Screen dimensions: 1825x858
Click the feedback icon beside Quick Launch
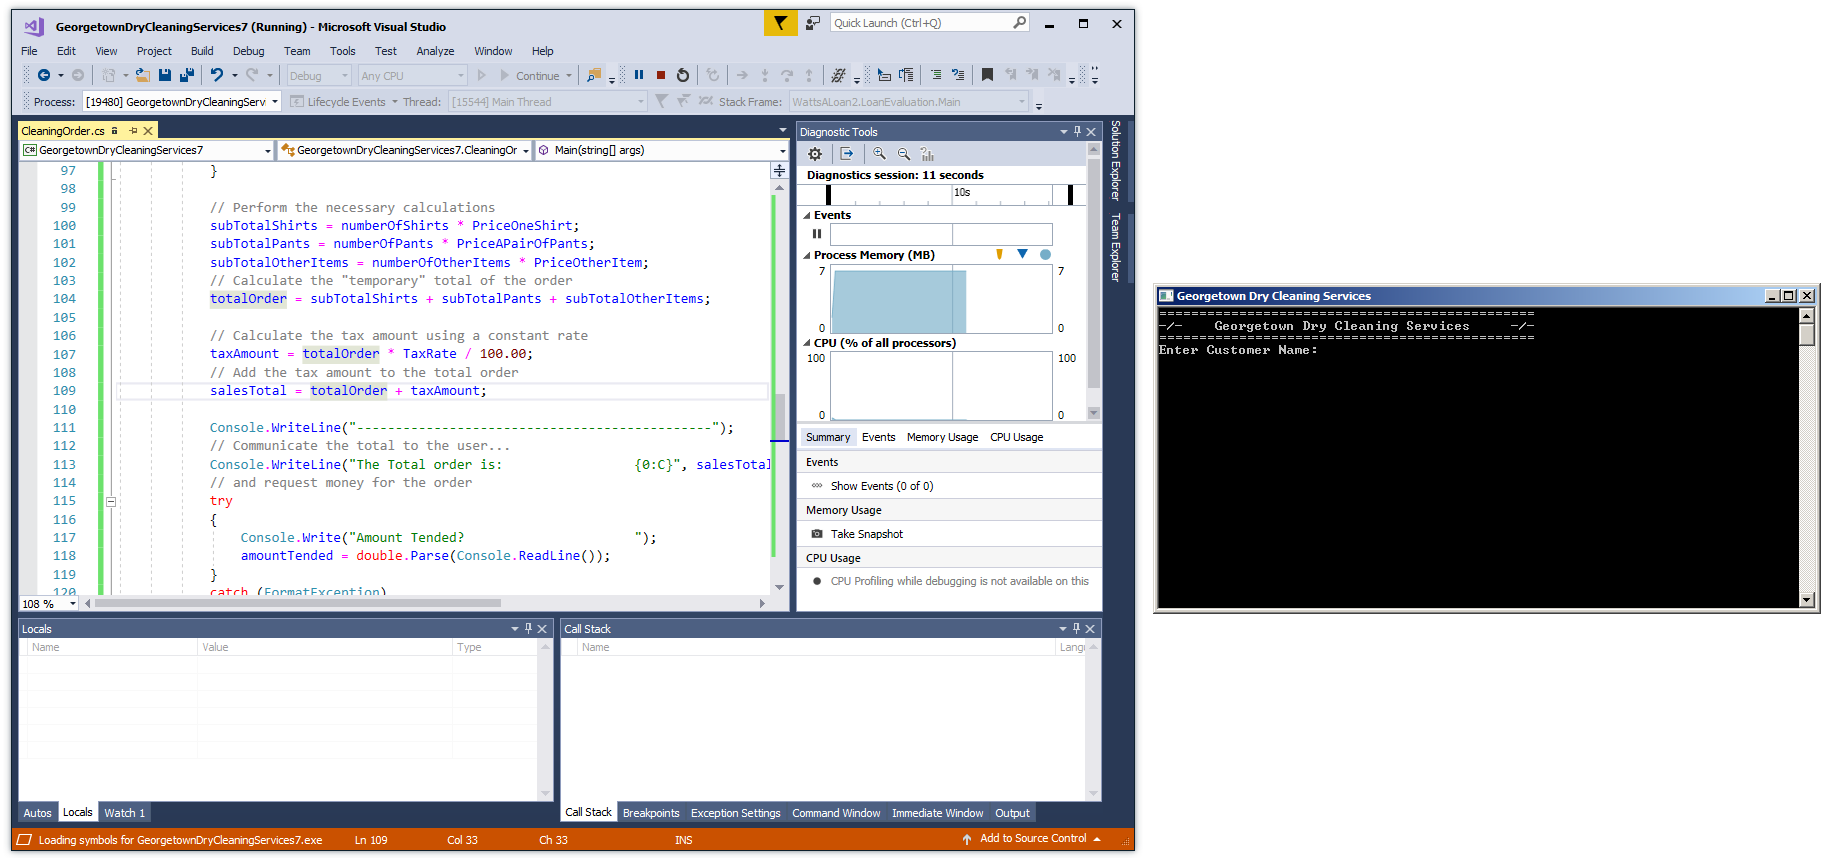(813, 23)
